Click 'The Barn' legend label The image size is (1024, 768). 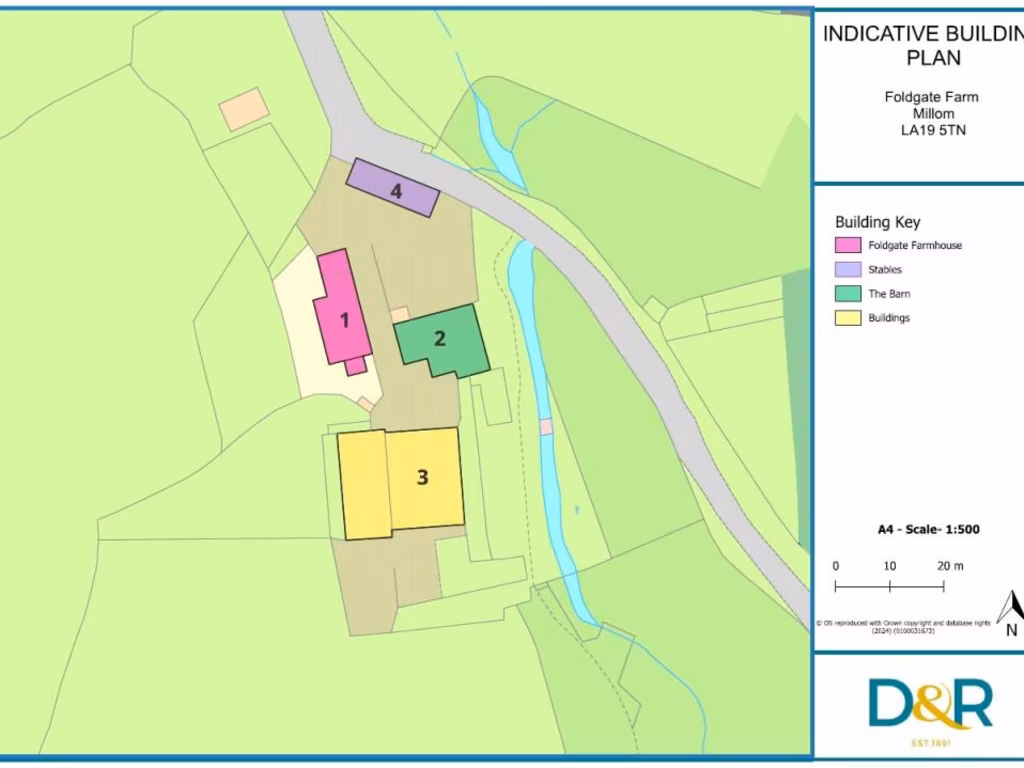click(889, 294)
